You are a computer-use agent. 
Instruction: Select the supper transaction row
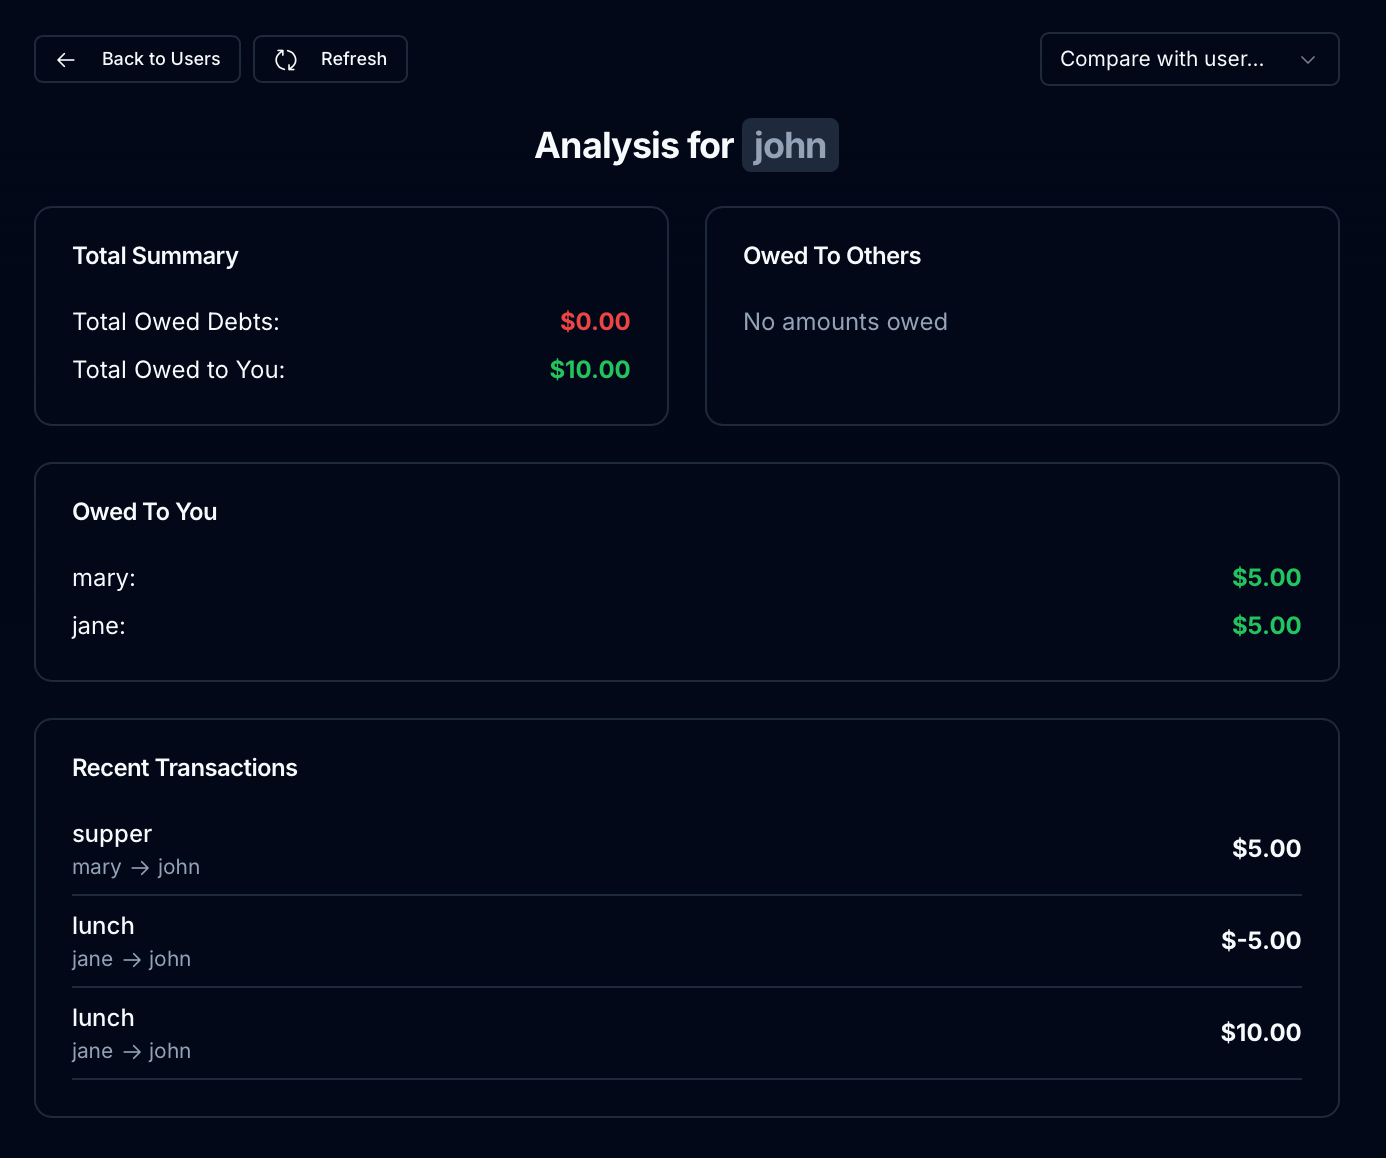pos(687,849)
